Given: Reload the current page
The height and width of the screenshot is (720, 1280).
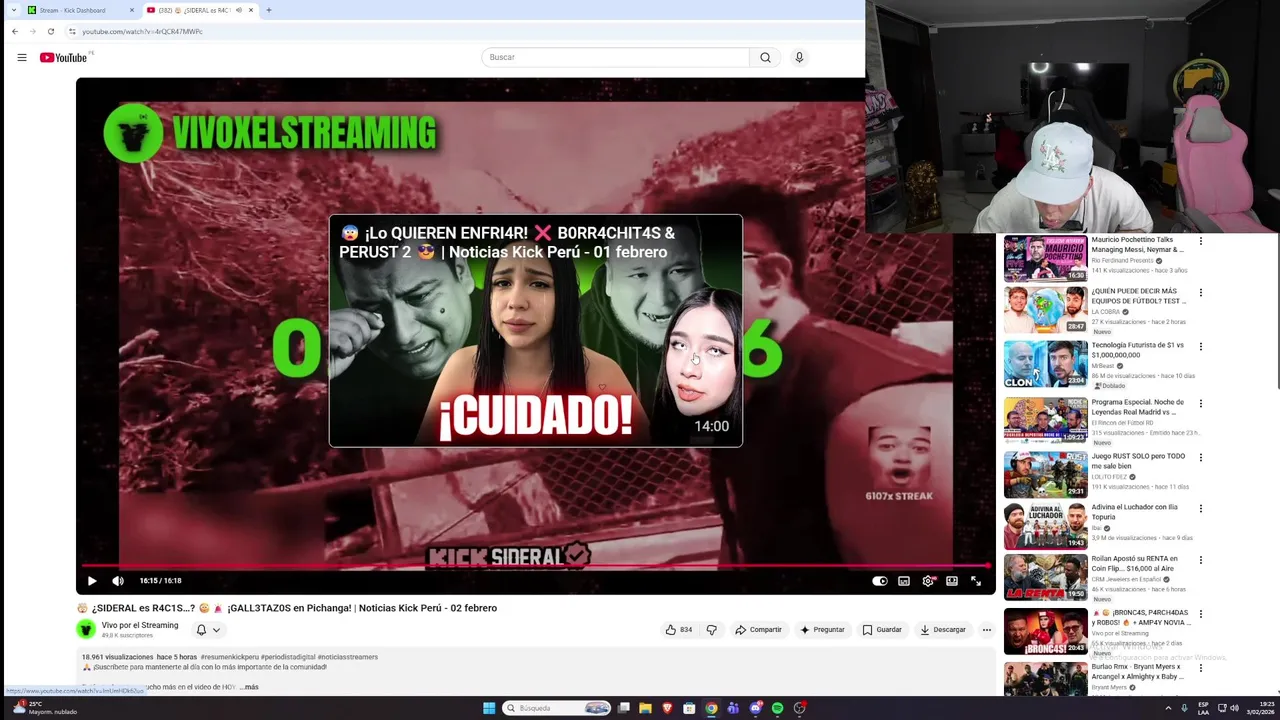Looking at the screenshot, I should (51, 31).
